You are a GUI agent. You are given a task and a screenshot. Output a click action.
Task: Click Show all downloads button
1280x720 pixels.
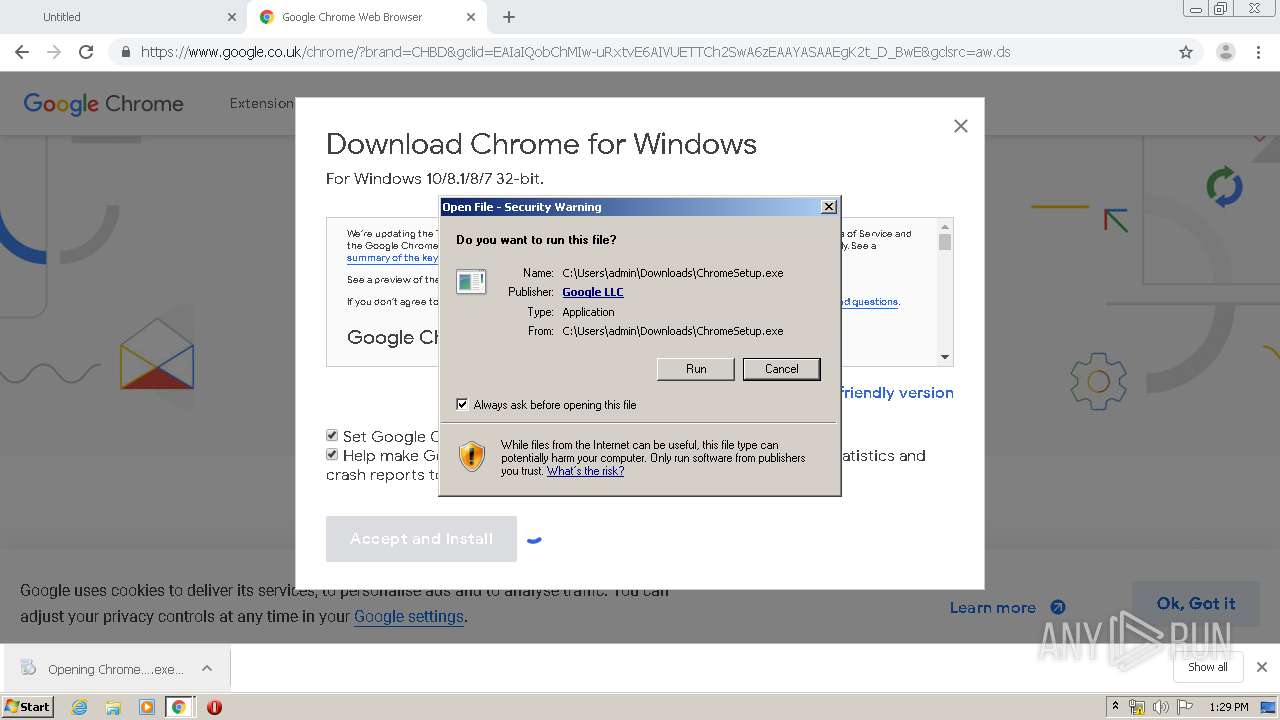pos(1207,667)
